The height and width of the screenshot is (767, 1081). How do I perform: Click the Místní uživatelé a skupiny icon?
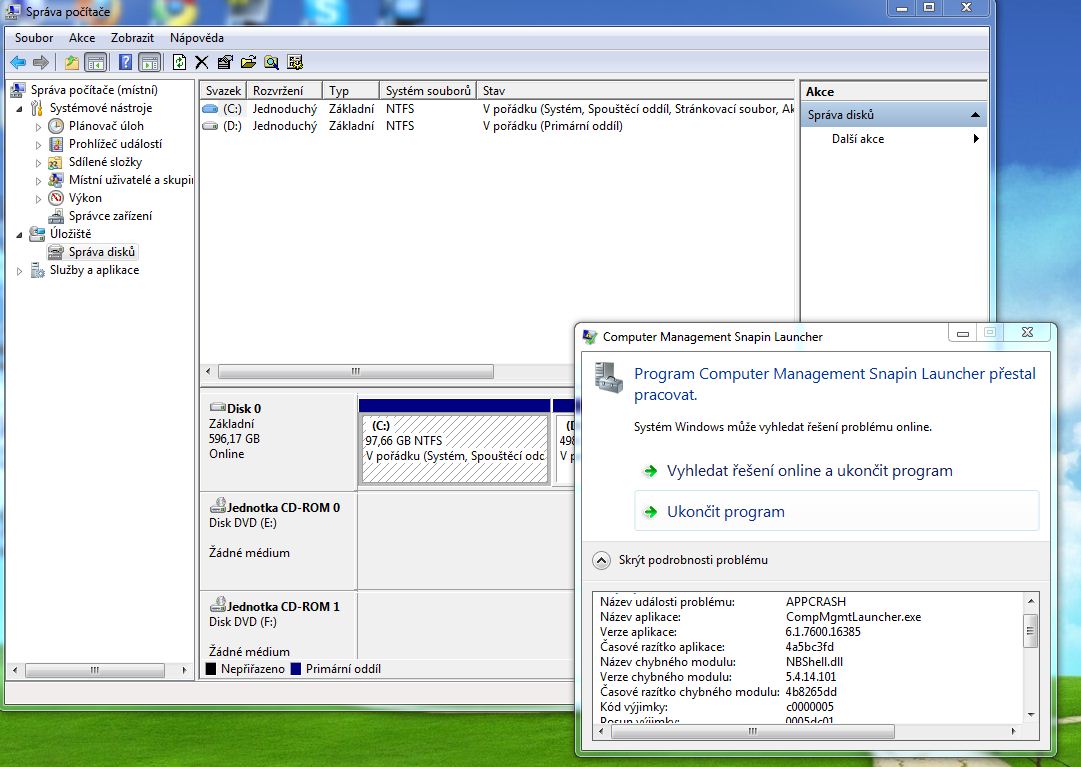[56, 180]
